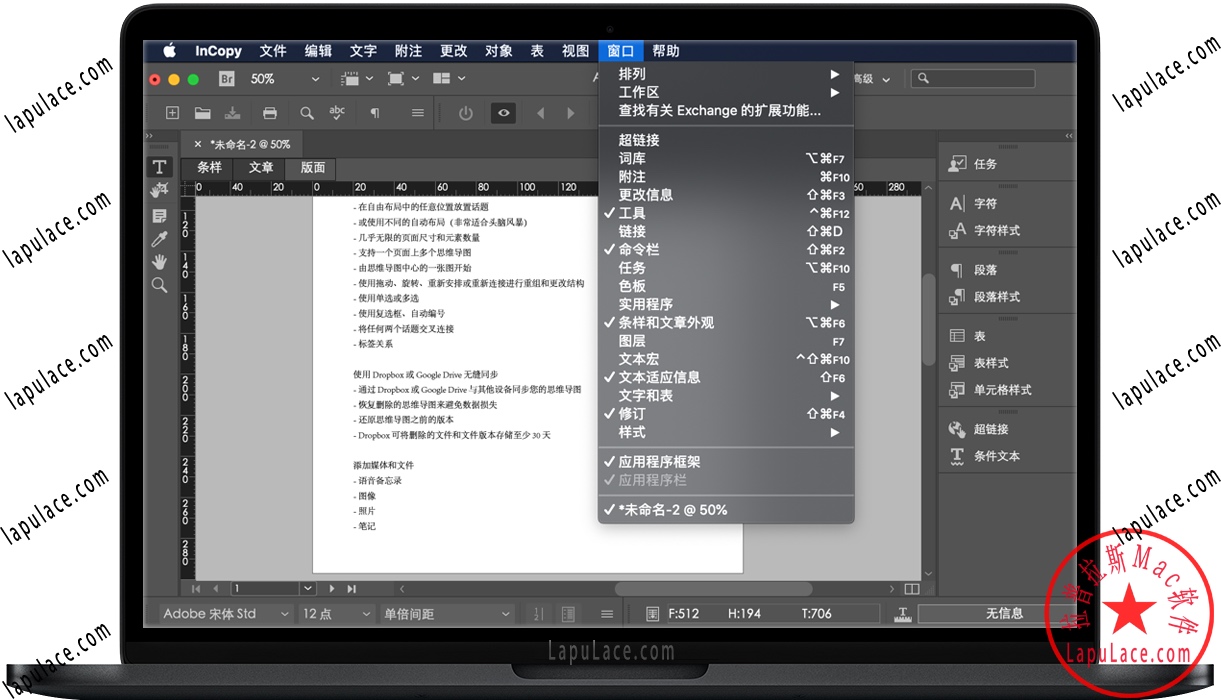Select the Eyedropper tool

point(159,238)
